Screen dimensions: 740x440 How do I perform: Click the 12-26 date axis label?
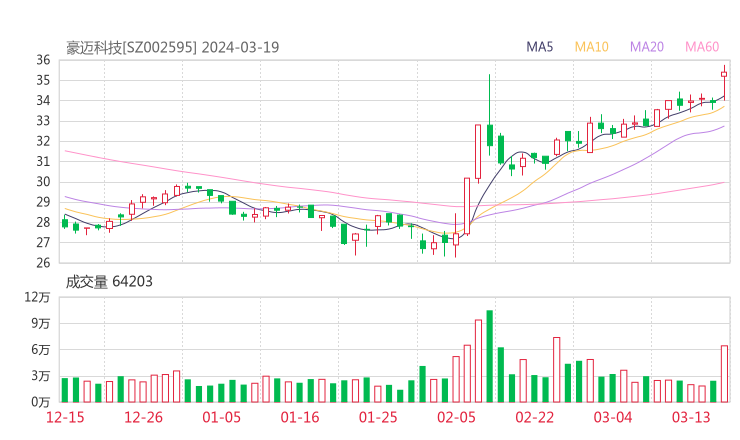pos(143,417)
